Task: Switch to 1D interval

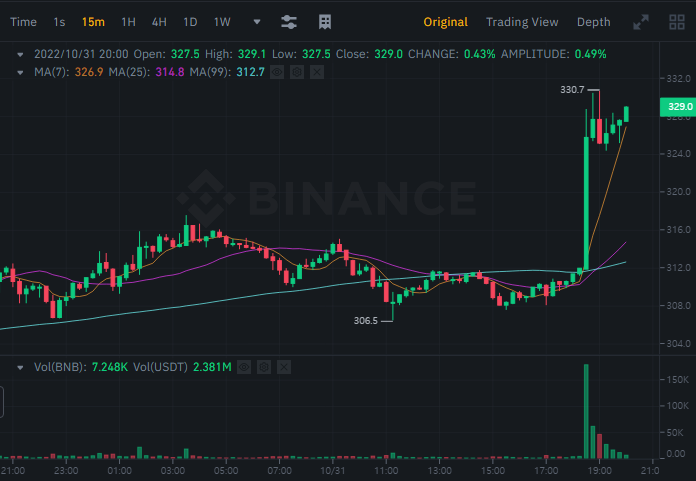Action: click(x=190, y=21)
